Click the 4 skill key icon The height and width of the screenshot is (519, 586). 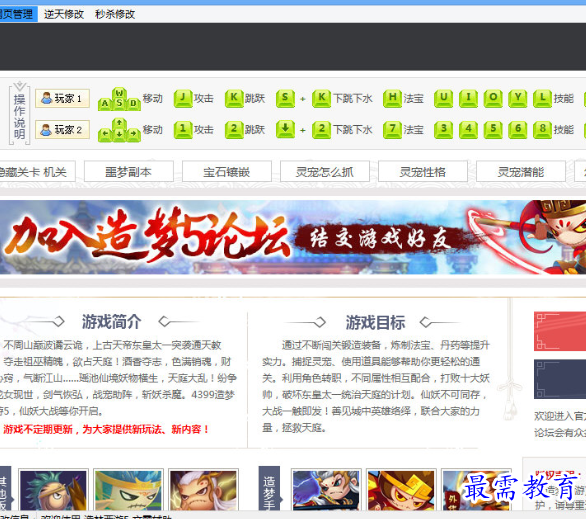click(468, 130)
